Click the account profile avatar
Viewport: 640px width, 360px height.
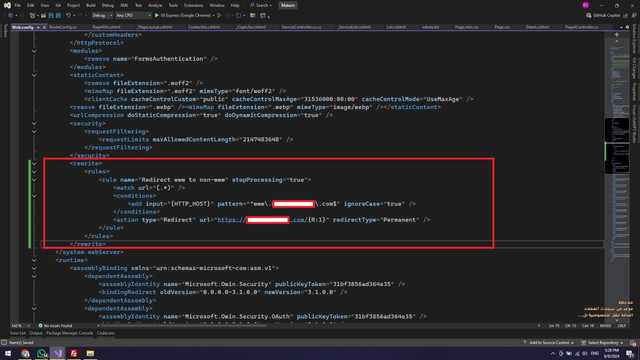point(586,5)
